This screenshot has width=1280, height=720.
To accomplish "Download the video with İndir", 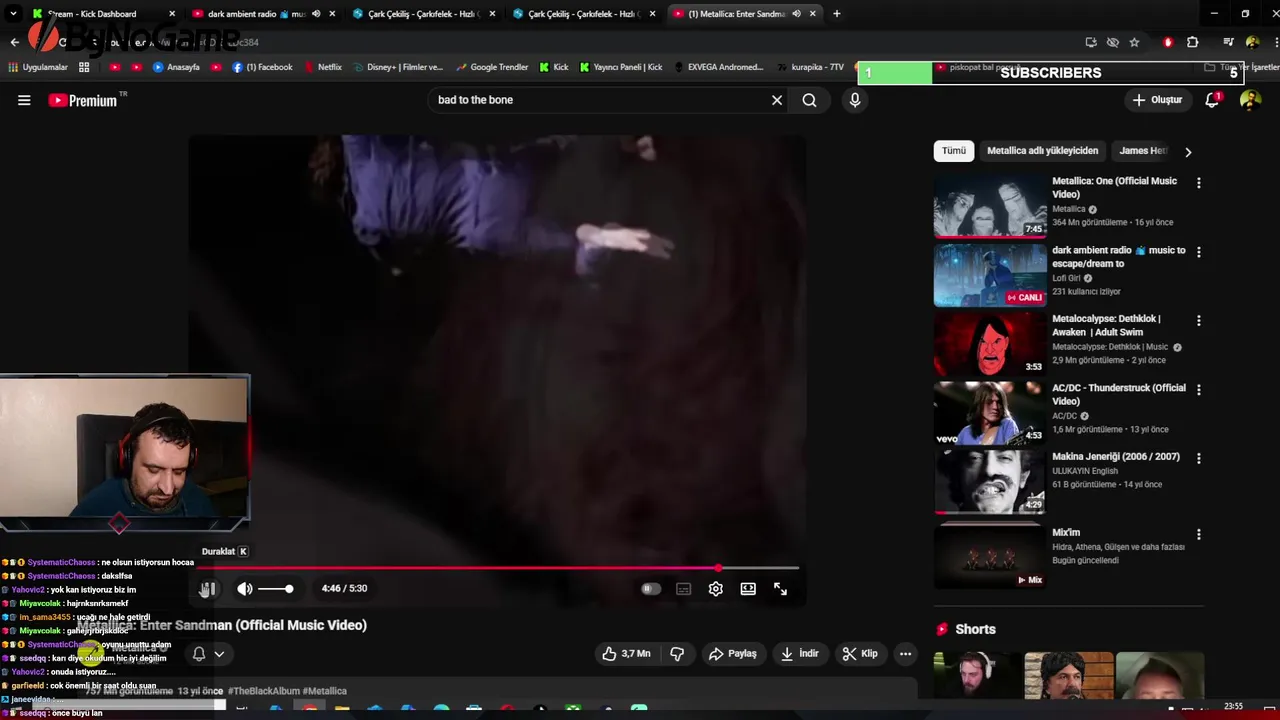I will tap(800, 654).
